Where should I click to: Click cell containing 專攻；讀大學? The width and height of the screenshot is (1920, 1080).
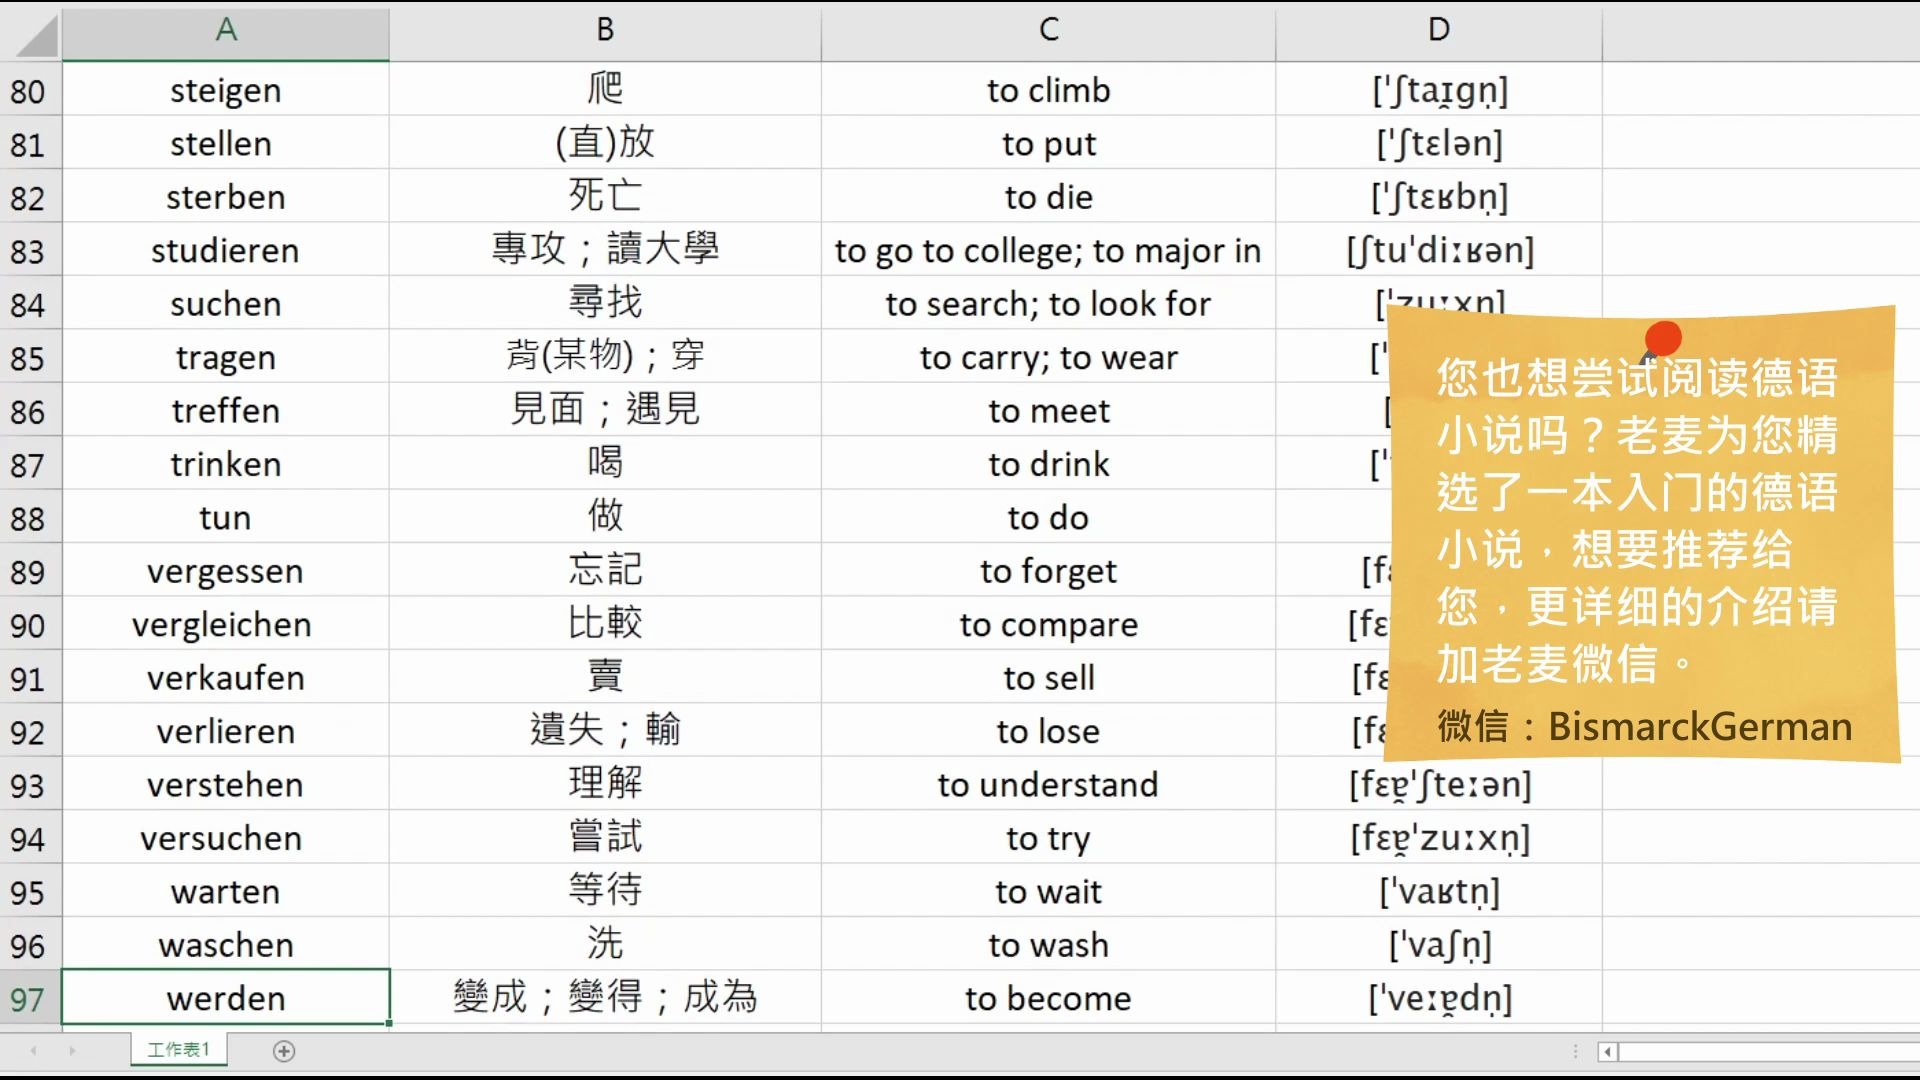[605, 250]
